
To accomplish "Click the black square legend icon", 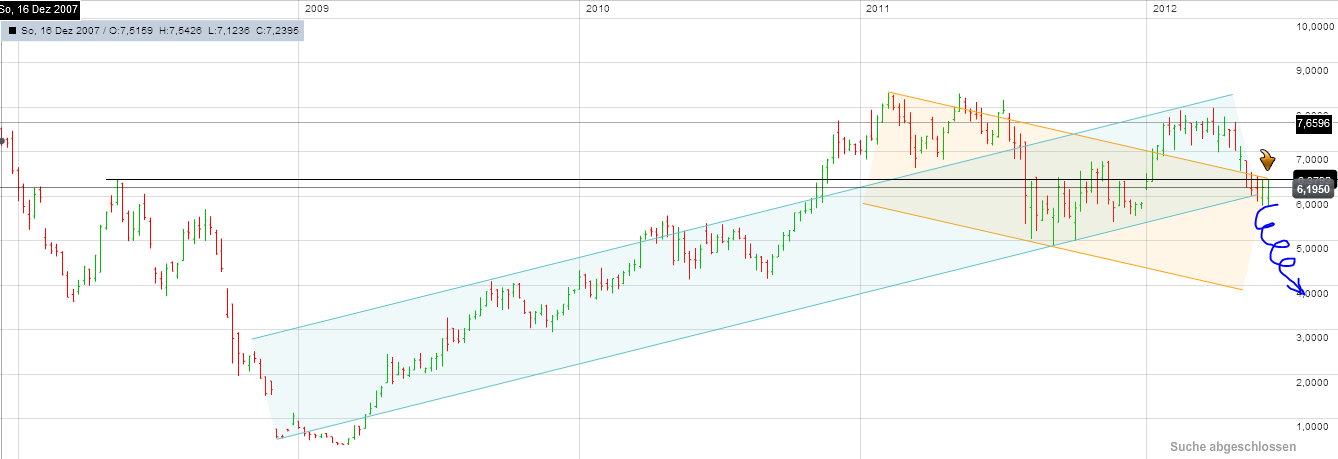I will pos(12,31).
